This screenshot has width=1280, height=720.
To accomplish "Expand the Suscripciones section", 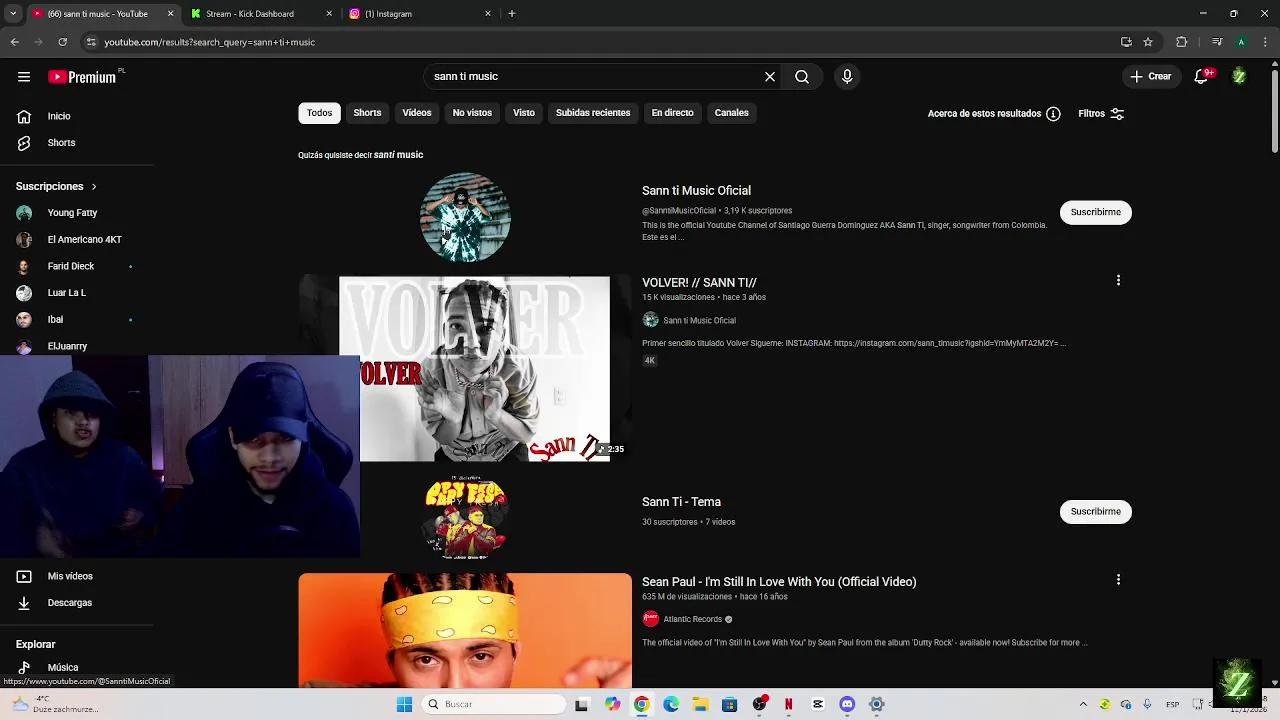I will [56, 186].
